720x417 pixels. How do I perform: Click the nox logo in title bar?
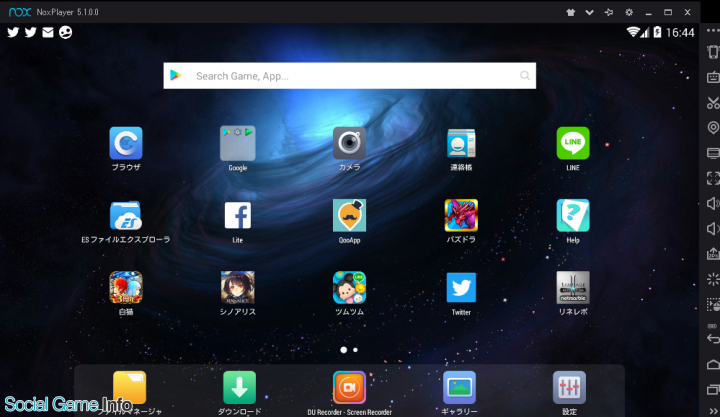tap(20, 12)
